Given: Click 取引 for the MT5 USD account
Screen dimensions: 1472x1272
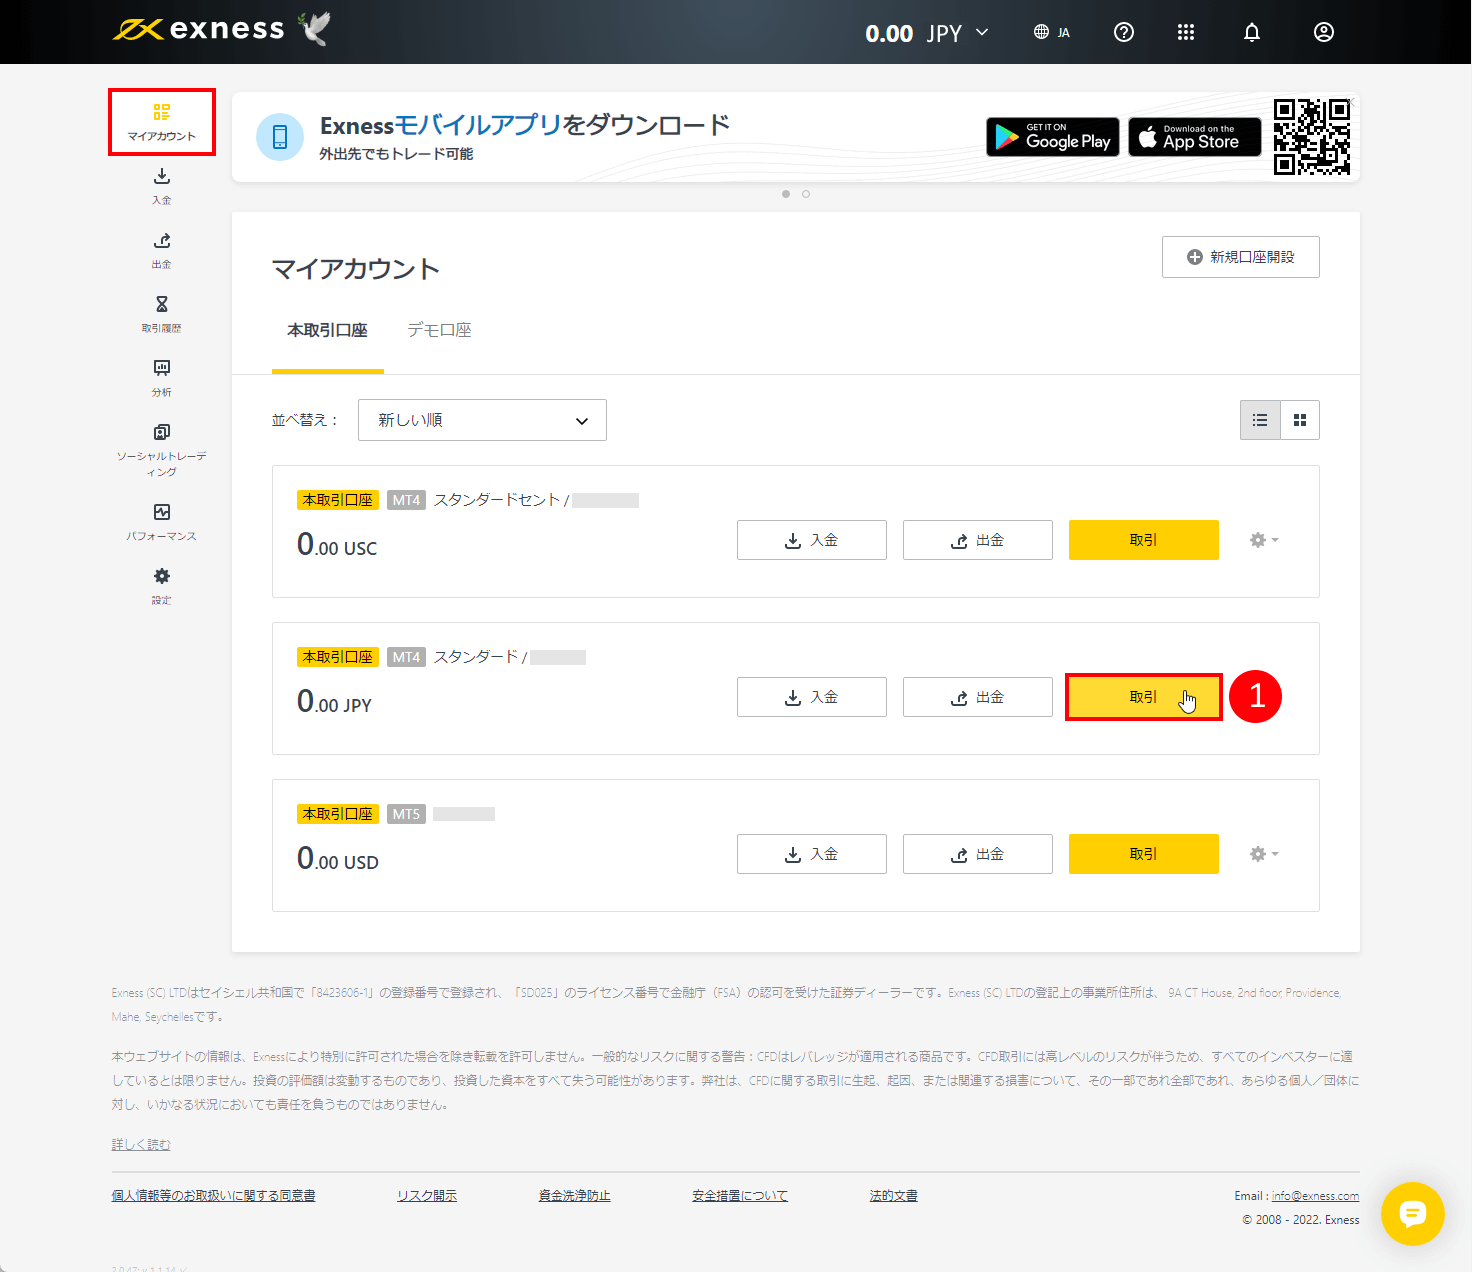Looking at the screenshot, I should point(1144,854).
